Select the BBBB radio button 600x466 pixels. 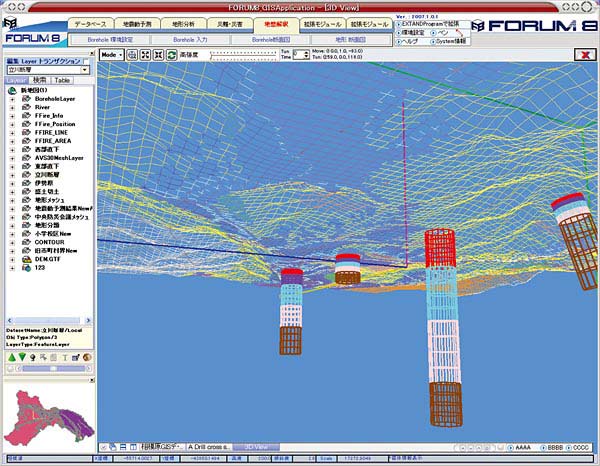click(543, 447)
